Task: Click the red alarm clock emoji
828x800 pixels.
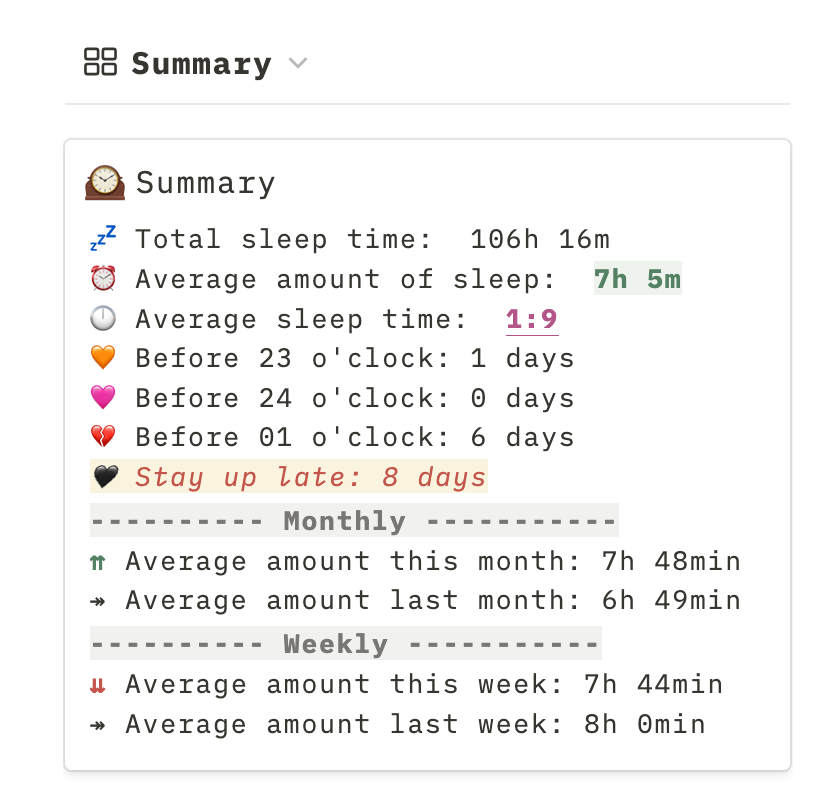Action: 103,278
